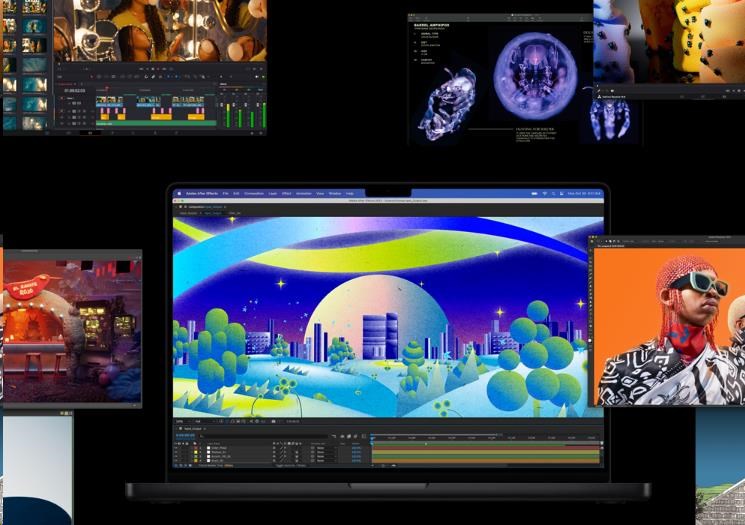Click the circular specimen image in the top window

coord(535,75)
